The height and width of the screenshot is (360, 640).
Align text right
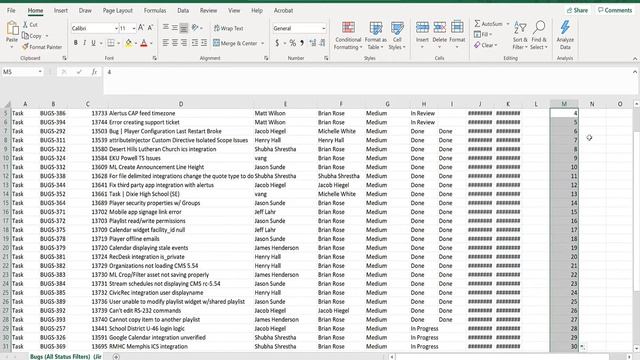tap(184, 43)
